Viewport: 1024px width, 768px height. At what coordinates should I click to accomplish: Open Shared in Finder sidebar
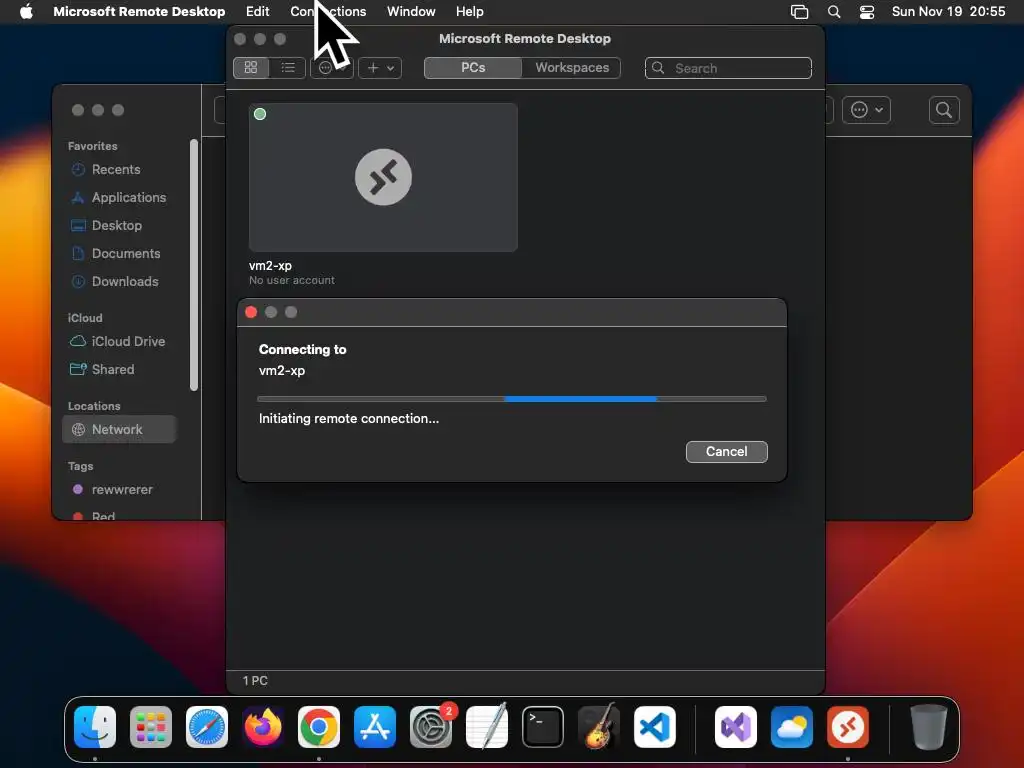(112, 370)
